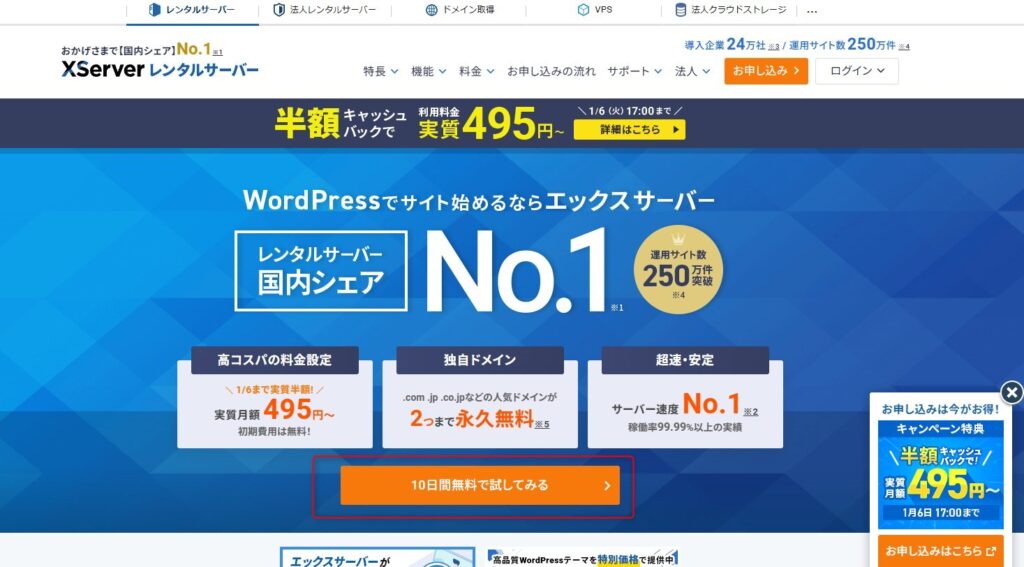Screen dimensions: 1024x567
Task: Click the cube icon beside VPS
Action: click(583, 10)
